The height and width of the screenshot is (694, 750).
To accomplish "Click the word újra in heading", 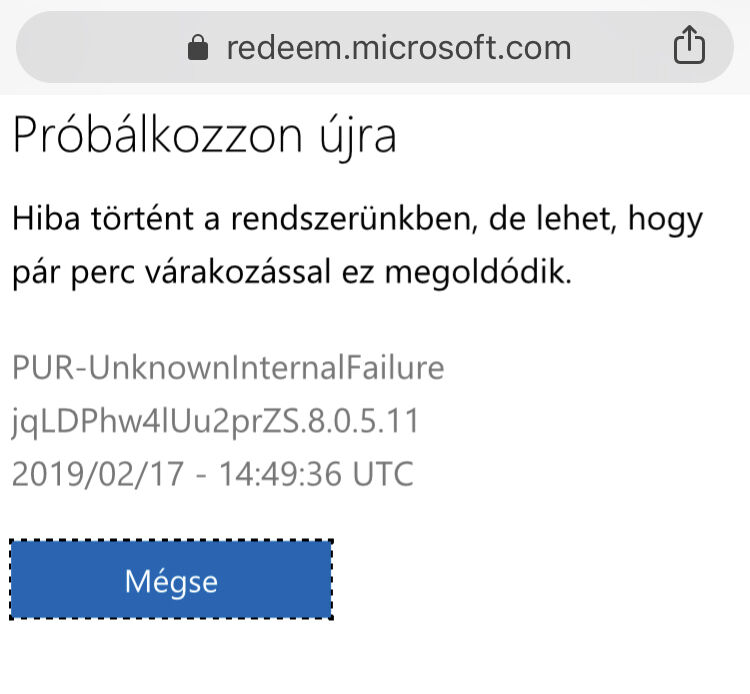I will (x=358, y=137).
